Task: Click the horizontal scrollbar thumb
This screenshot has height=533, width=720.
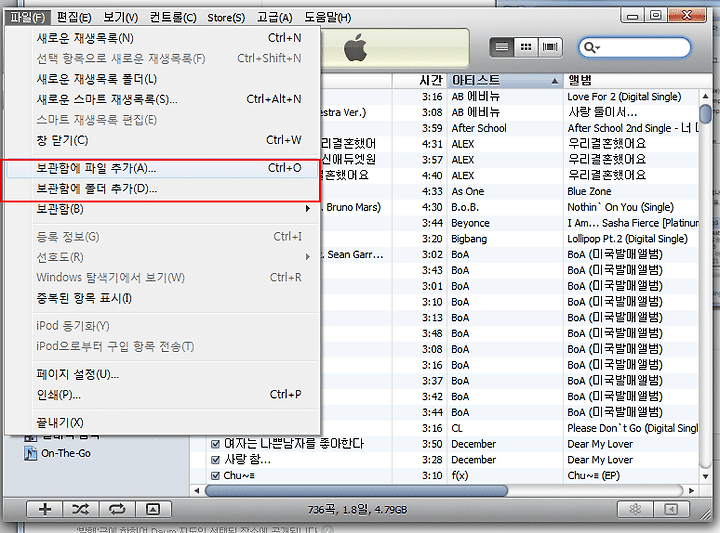Action: 356,491
